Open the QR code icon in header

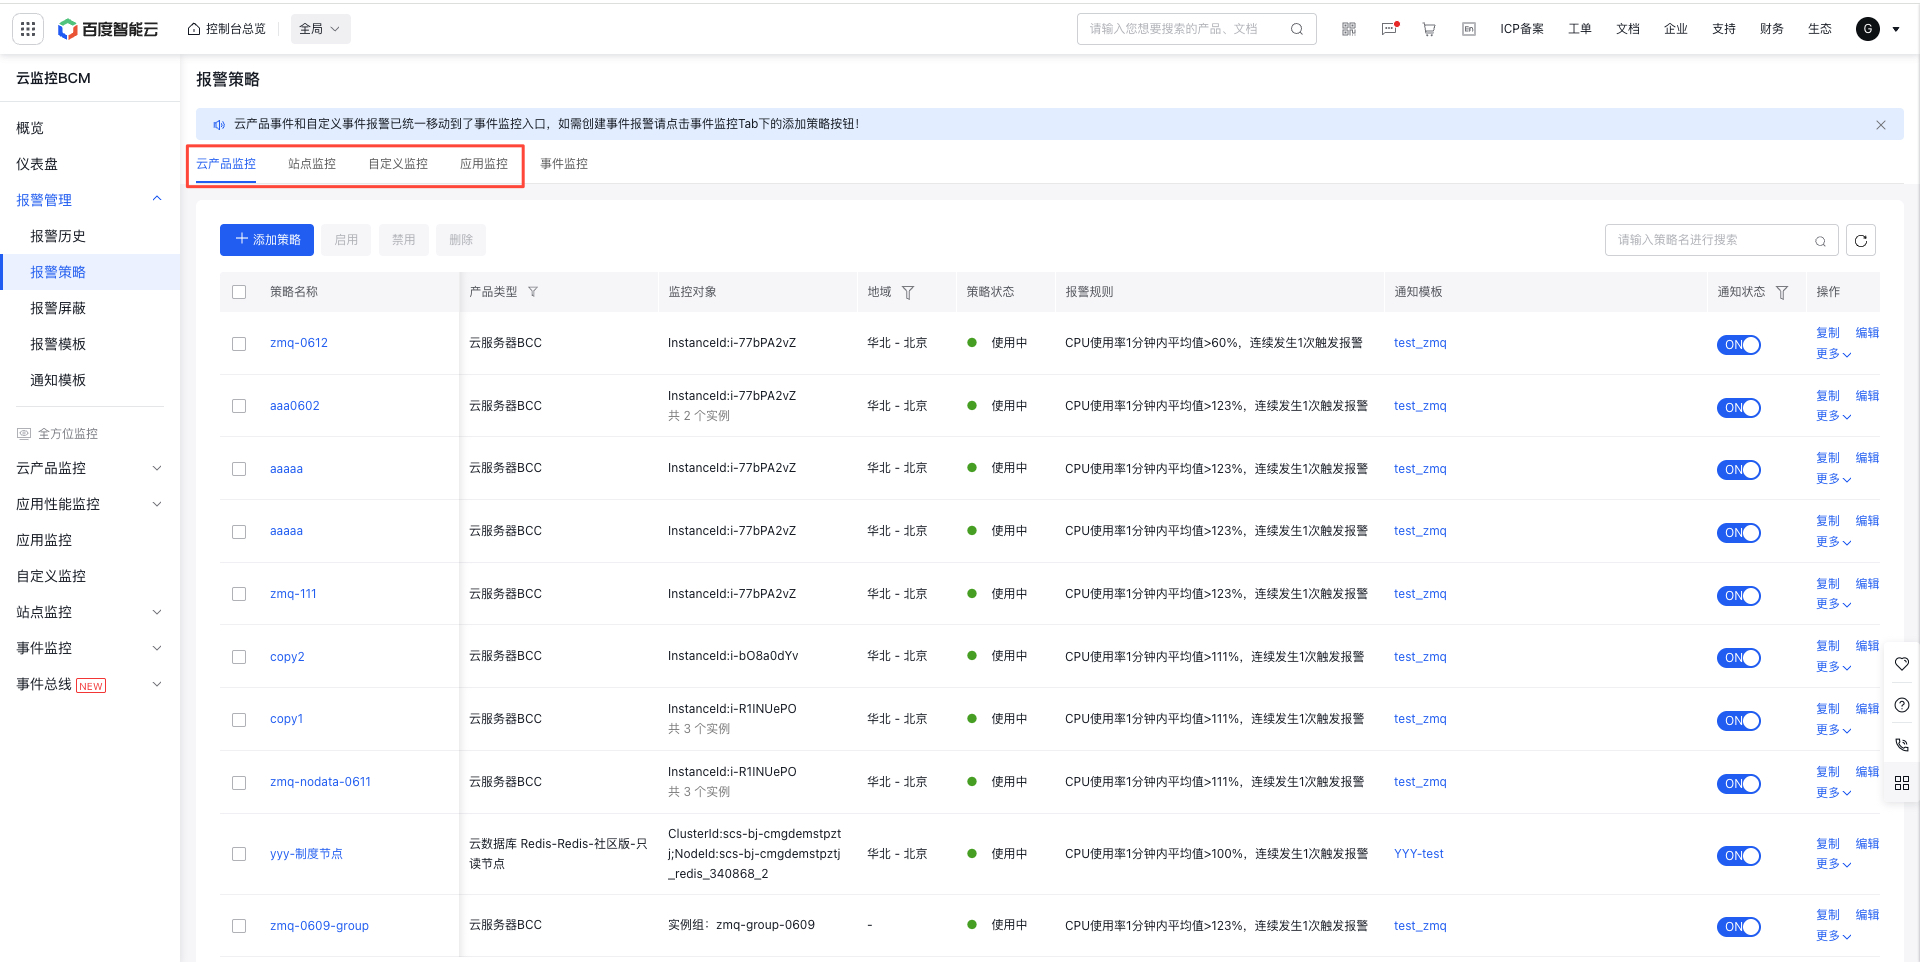(x=1349, y=29)
